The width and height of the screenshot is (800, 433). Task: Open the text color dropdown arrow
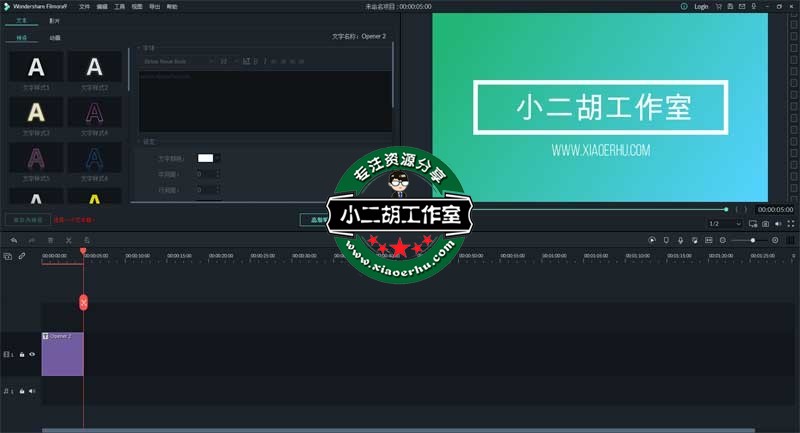(218, 157)
